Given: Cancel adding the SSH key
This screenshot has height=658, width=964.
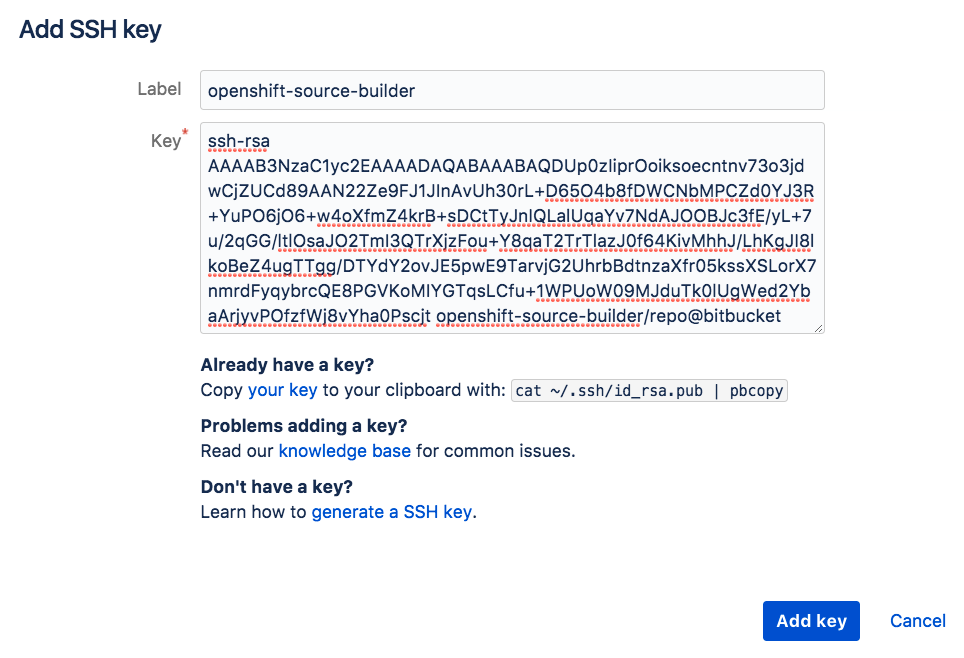Looking at the screenshot, I should pos(917,621).
